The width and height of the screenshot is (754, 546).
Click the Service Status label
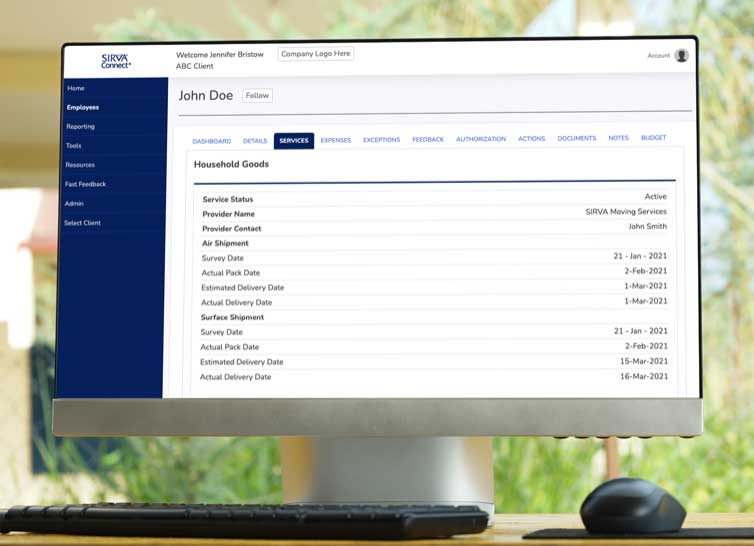pos(227,199)
